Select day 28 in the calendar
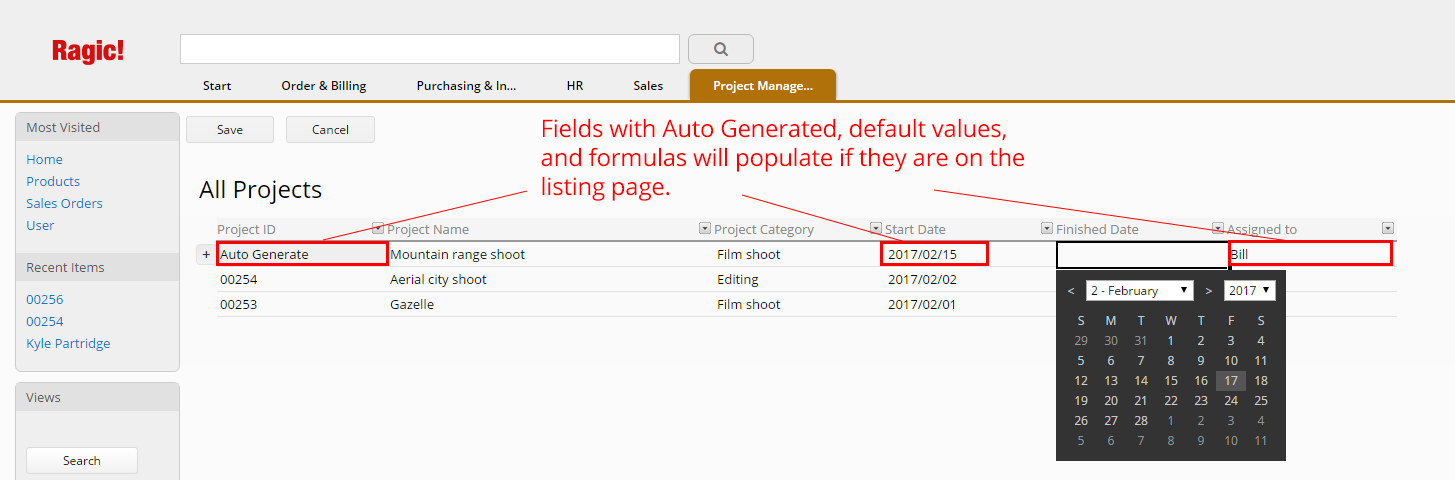Screen dimensions: 1455x480 coord(1141,420)
